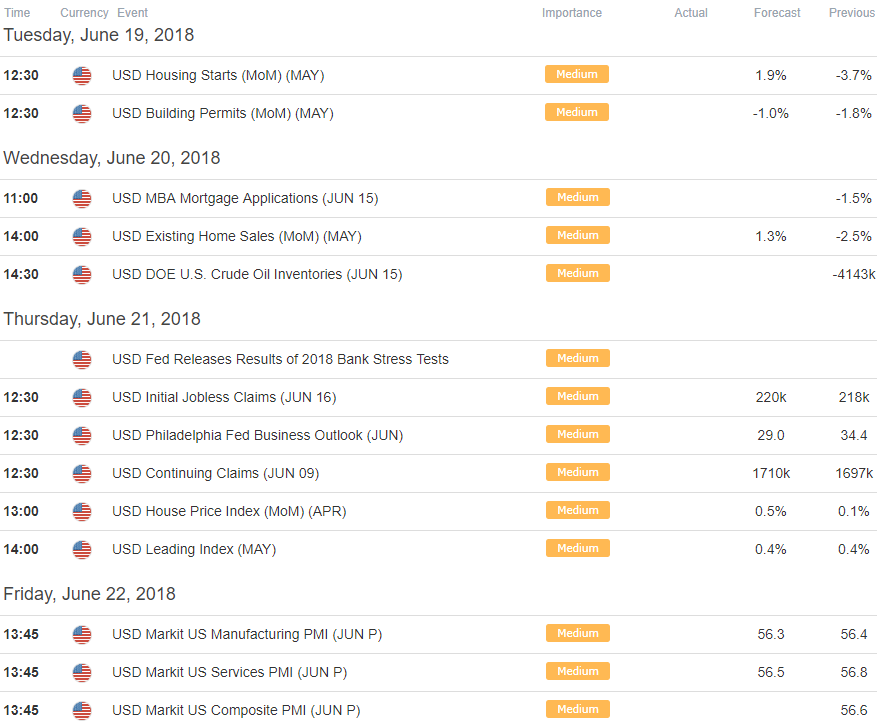This screenshot has width=877, height=726.
Task: Click the Actual column header
Action: point(691,13)
